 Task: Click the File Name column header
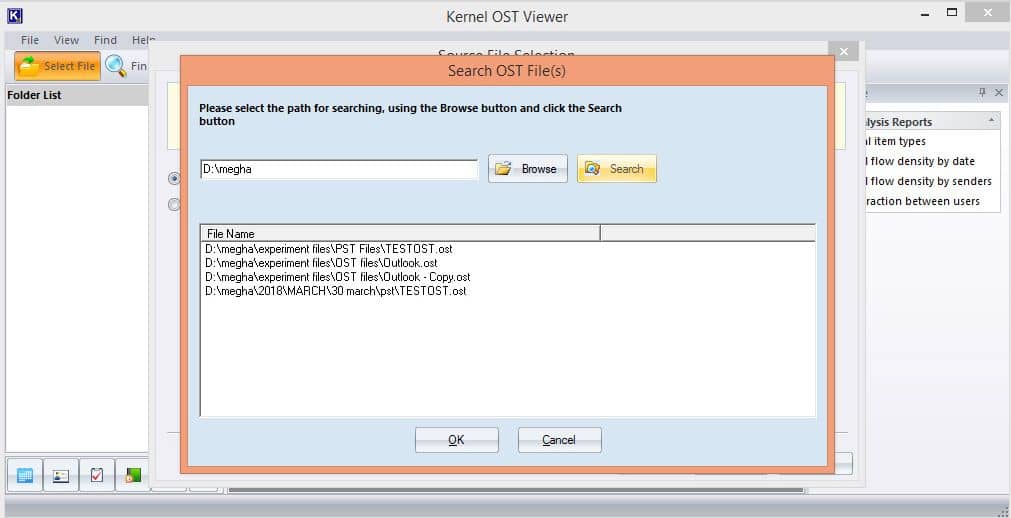(x=400, y=234)
